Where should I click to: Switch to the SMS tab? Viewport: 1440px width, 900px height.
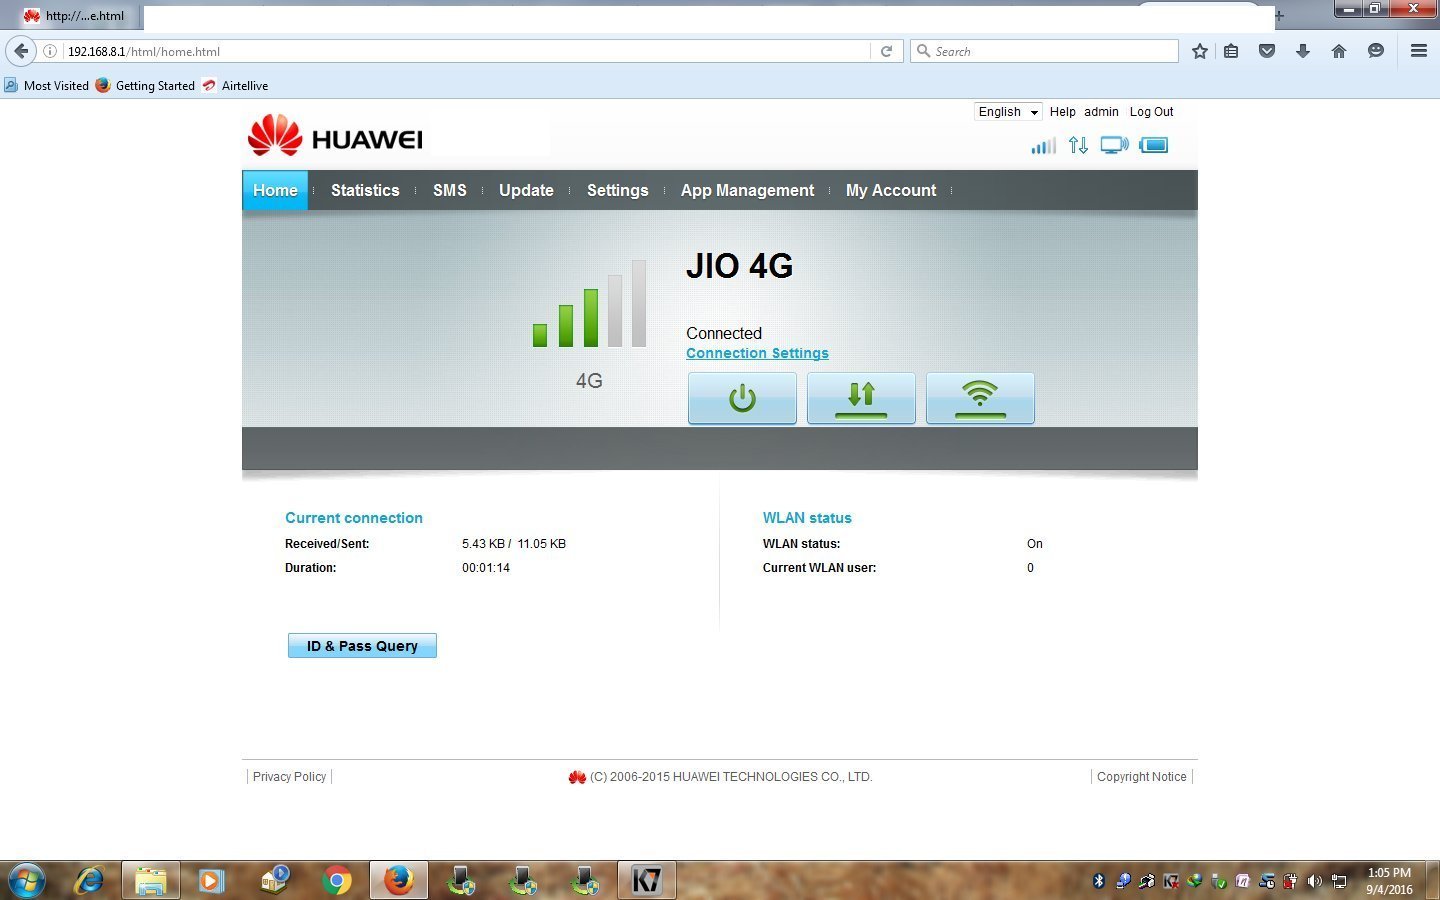[450, 190]
